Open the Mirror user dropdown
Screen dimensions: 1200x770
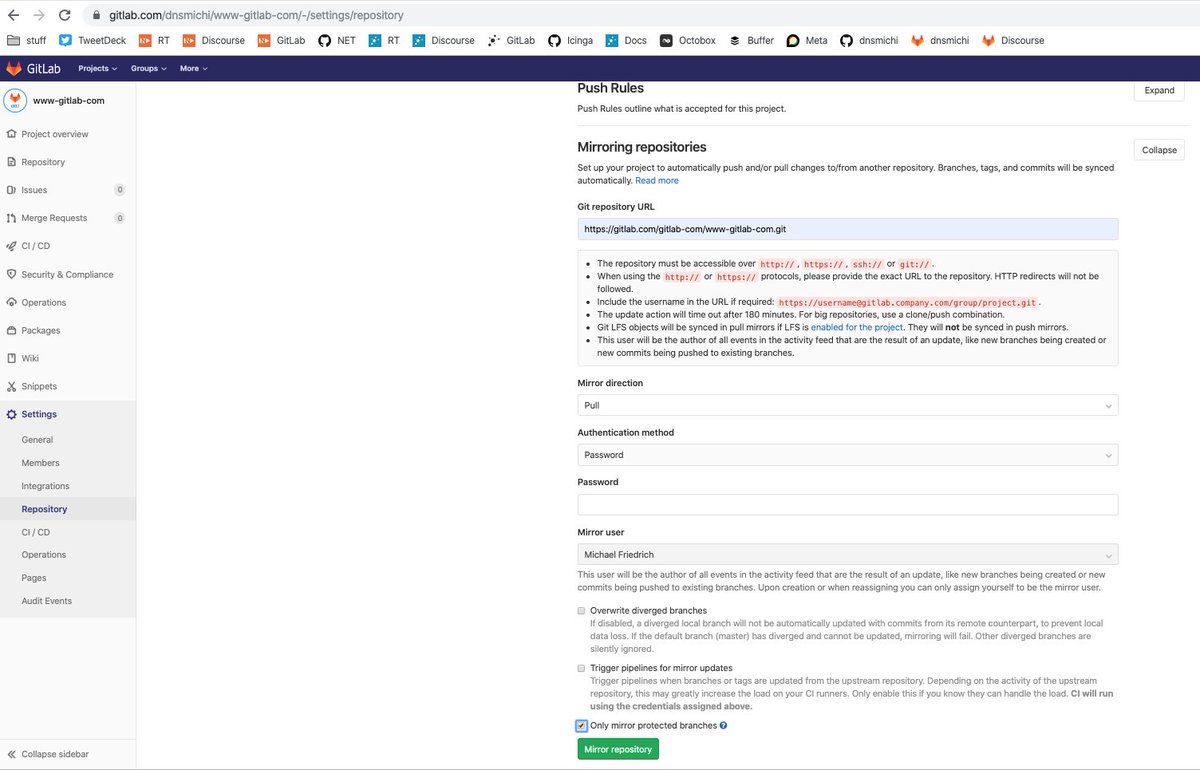coord(848,554)
